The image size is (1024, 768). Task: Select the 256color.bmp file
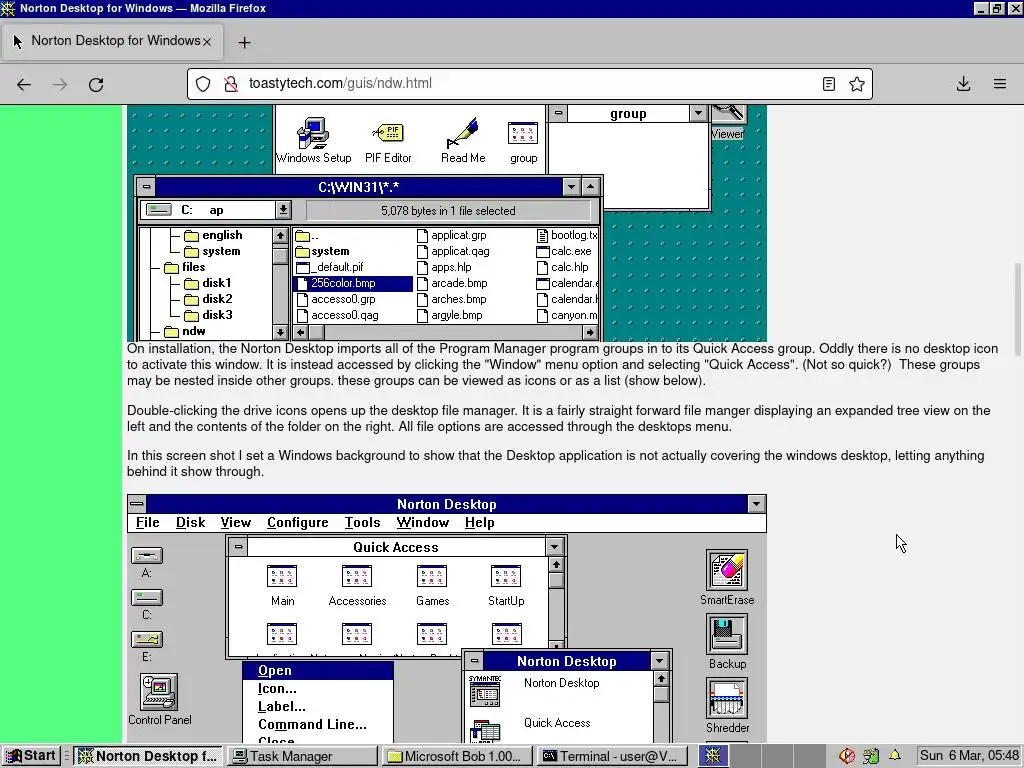coord(353,283)
